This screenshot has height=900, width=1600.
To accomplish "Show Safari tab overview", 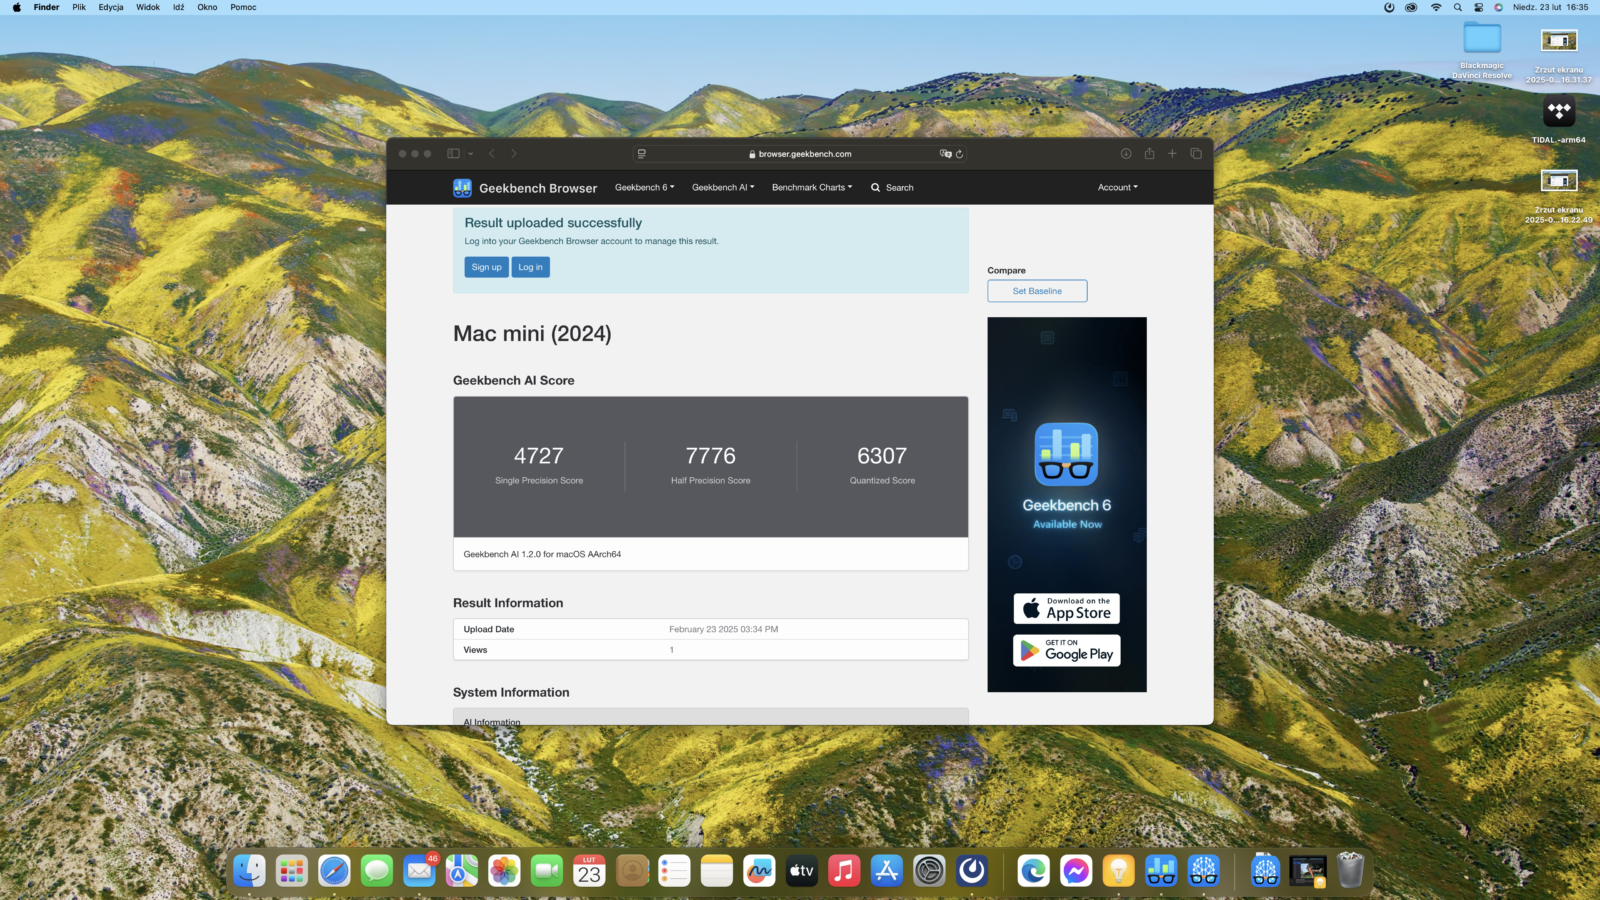I will (1195, 154).
